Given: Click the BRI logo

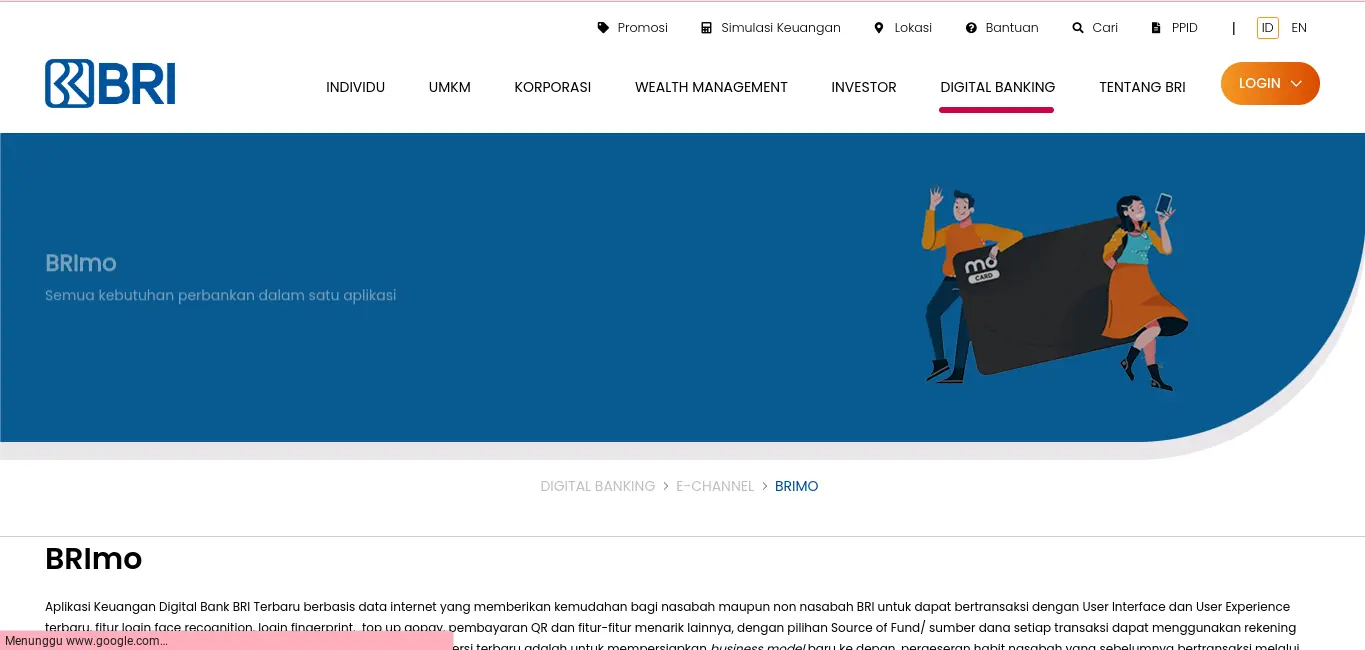Looking at the screenshot, I should tap(110, 84).
